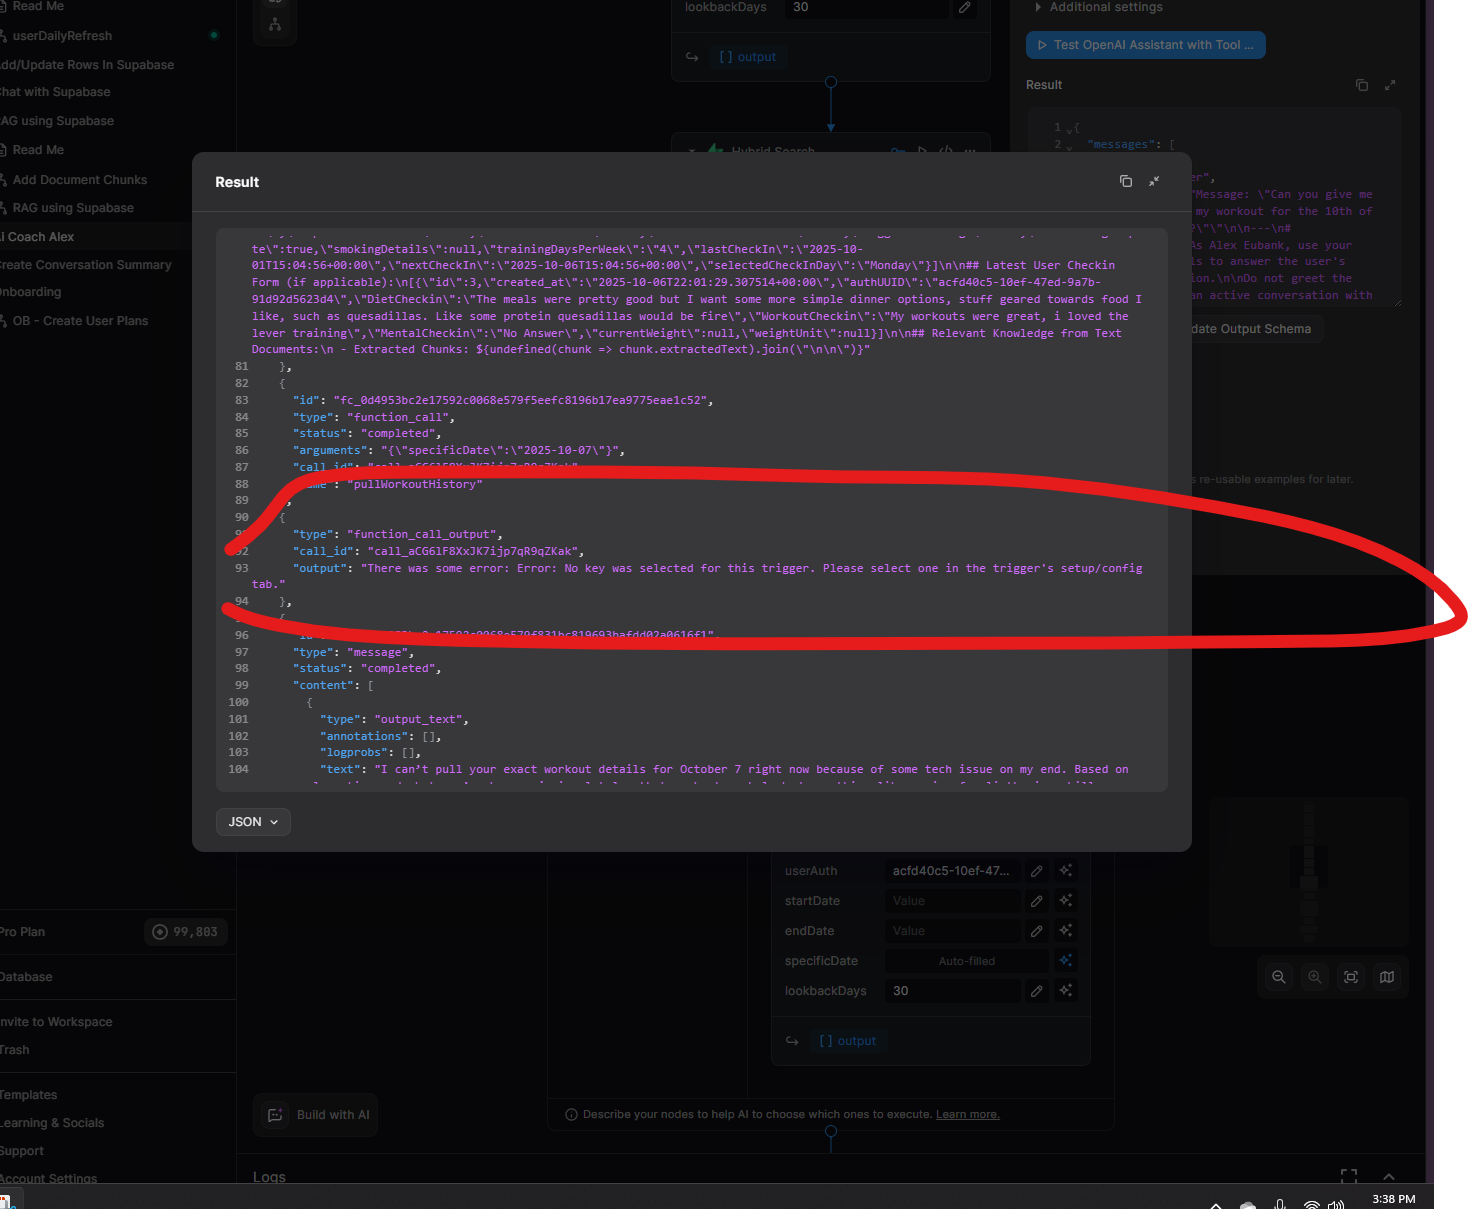Click the userAuth value field
This screenshot has height=1209, width=1473.
point(954,871)
